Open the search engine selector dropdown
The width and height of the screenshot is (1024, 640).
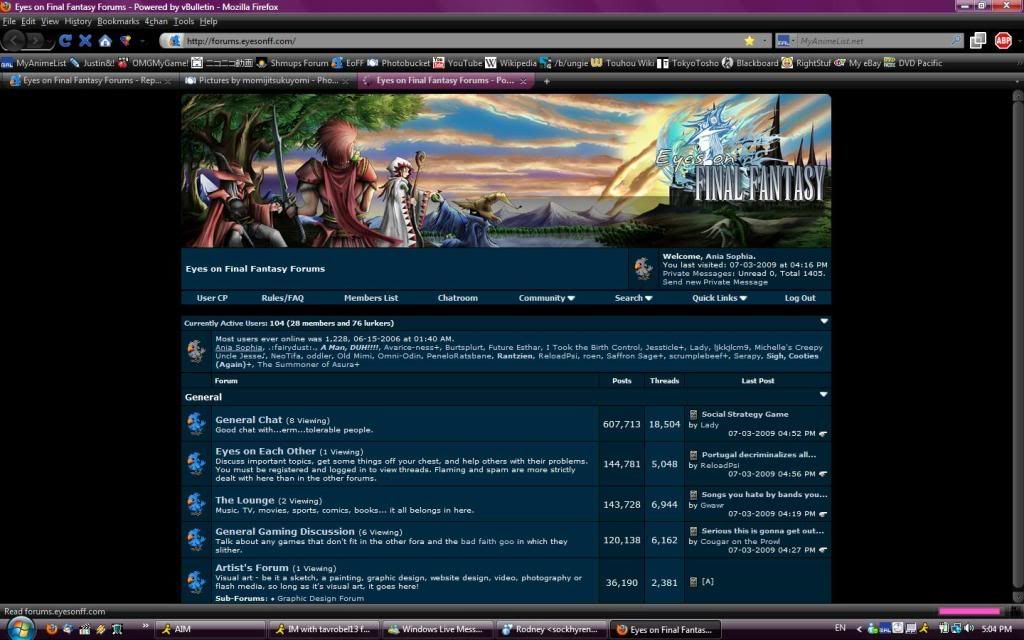[786, 40]
